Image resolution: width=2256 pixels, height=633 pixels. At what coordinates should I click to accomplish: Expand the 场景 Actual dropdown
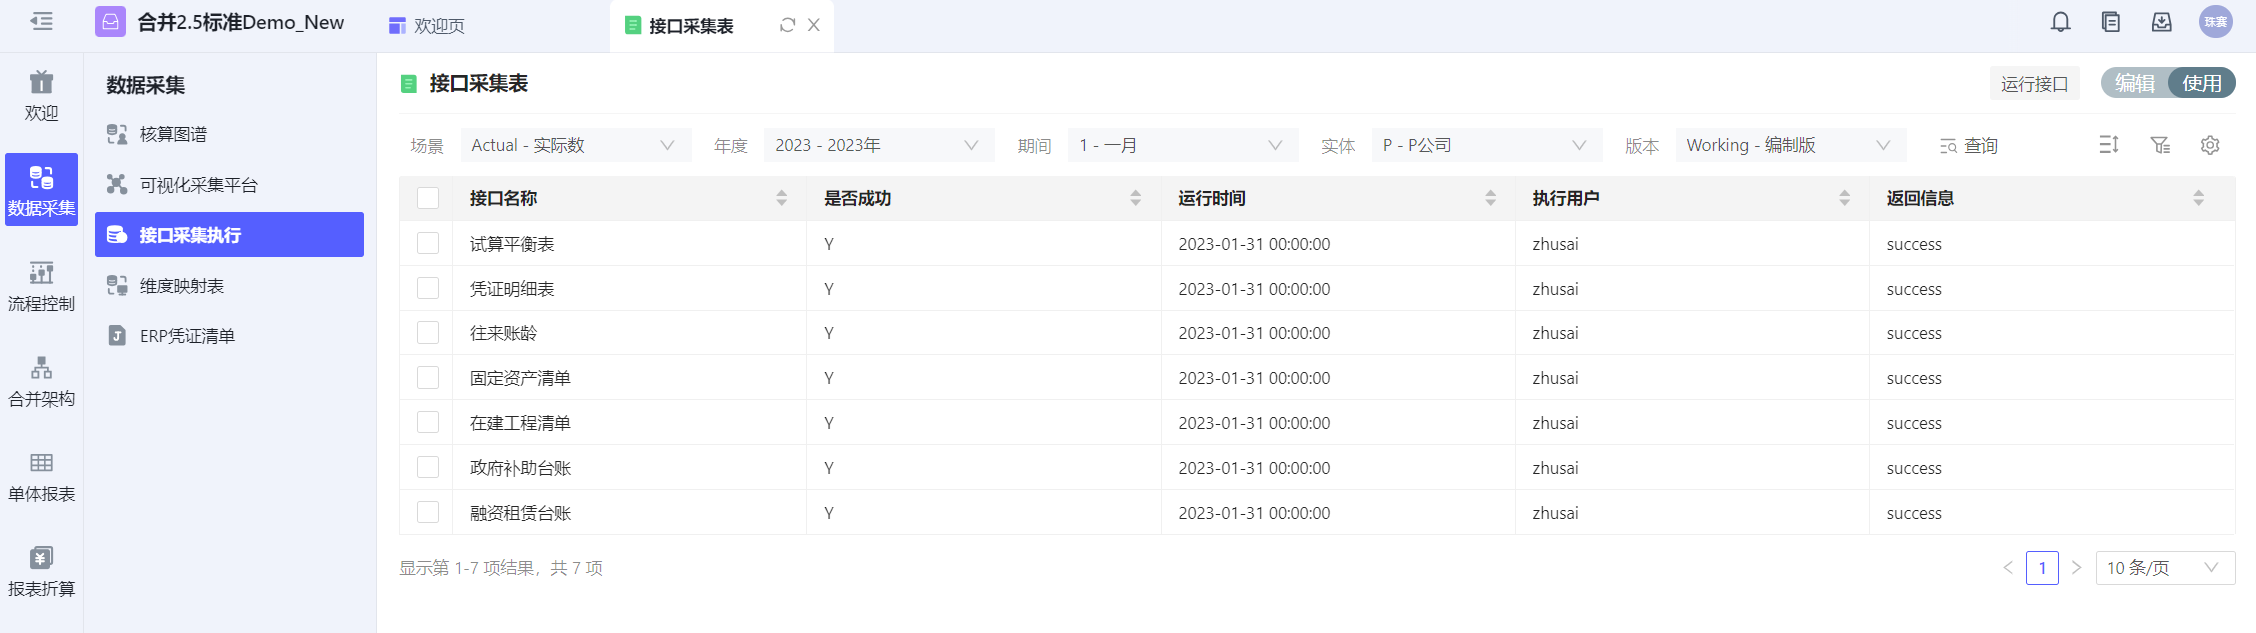574,145
